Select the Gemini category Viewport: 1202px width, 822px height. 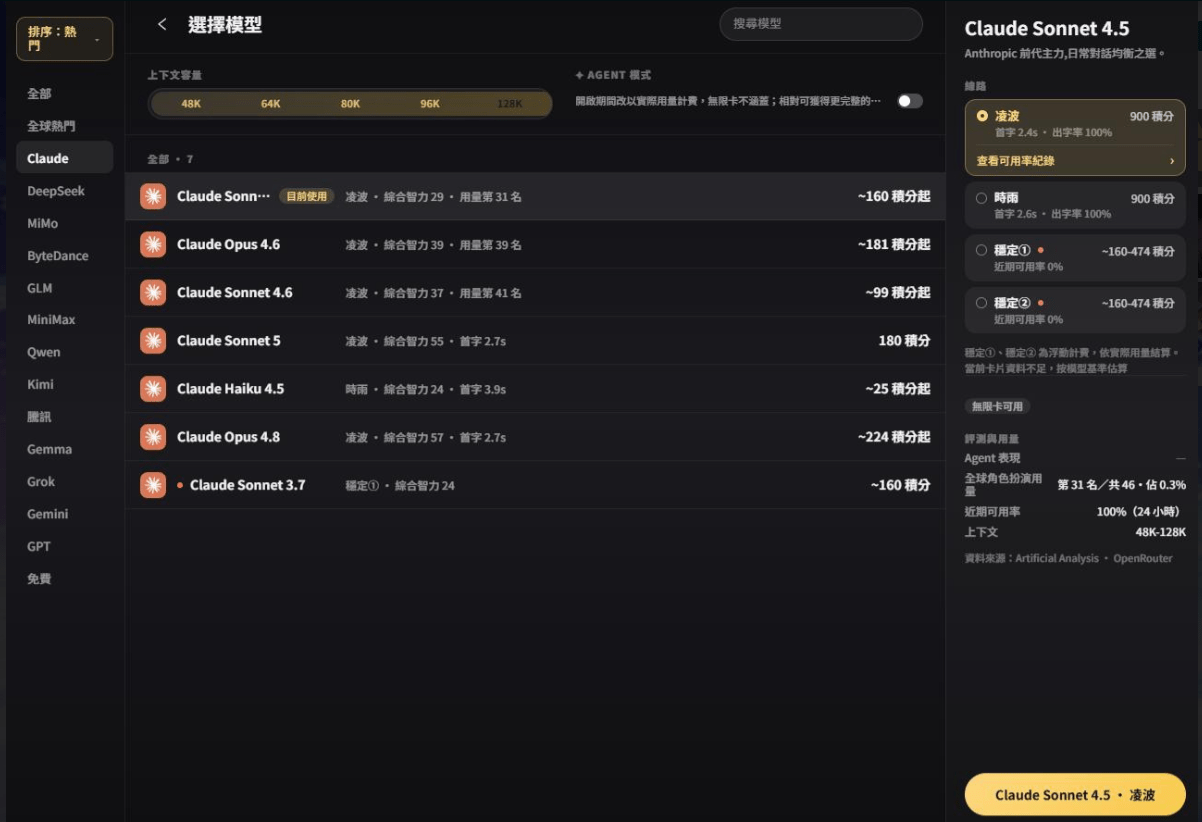[x=65, y=514]
